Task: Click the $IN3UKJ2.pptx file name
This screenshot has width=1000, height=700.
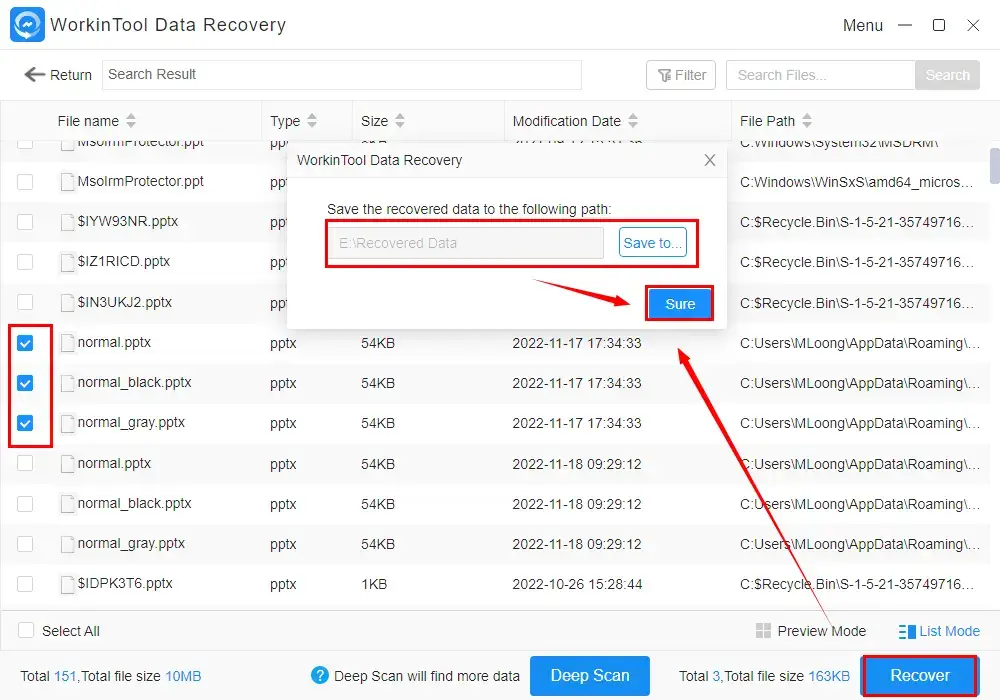Action: coord(124,302)
